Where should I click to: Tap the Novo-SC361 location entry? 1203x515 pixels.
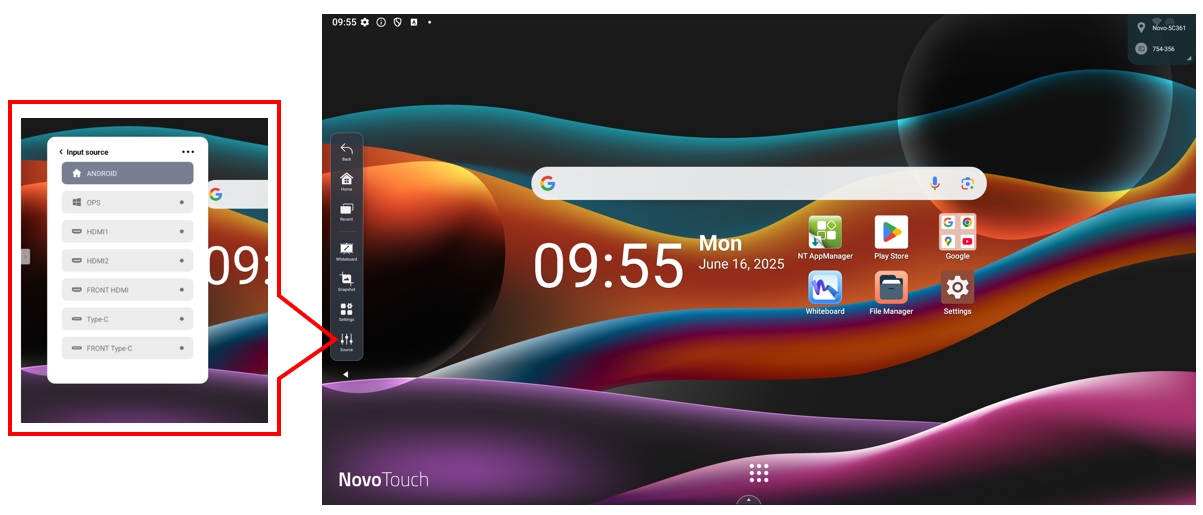point(1161,28)
